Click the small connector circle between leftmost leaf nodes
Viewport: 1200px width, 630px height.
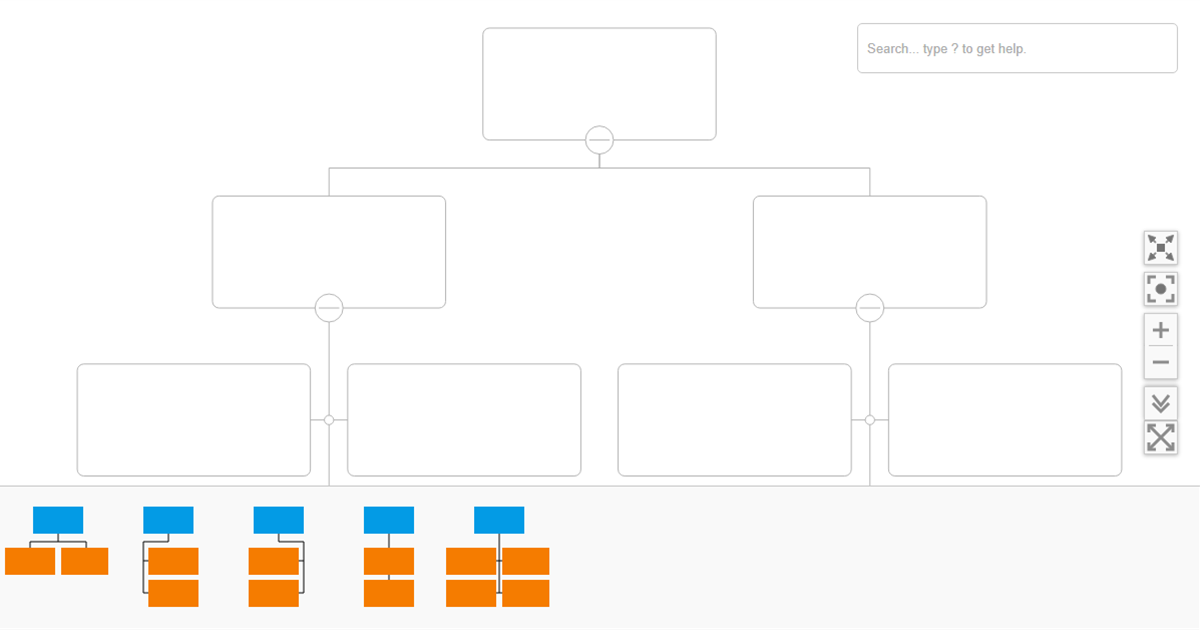point(329,420)
